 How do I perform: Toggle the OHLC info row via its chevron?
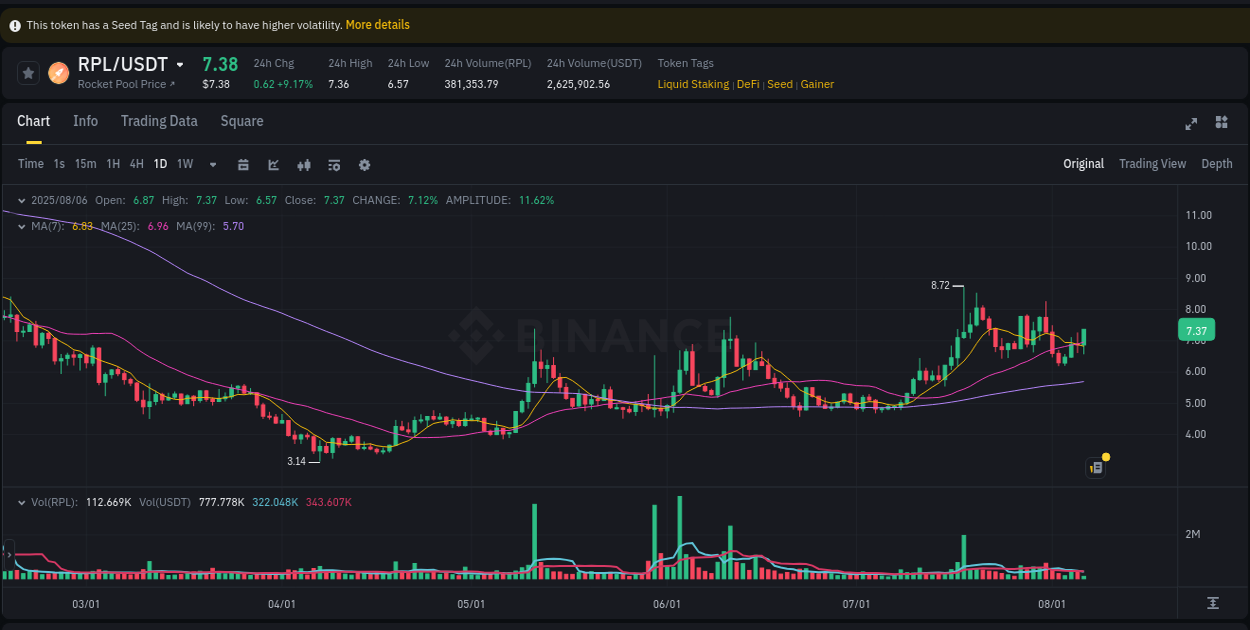click(x=20, y=200)
